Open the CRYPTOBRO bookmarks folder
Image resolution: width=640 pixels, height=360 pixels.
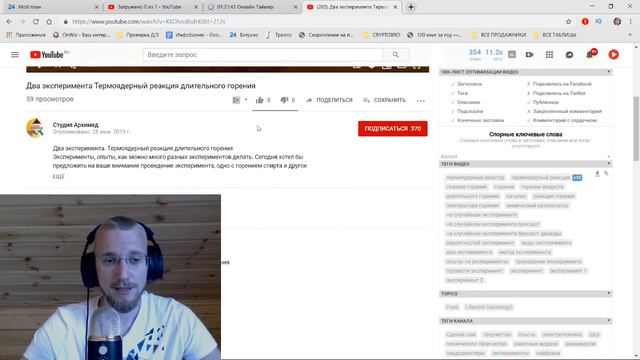381,35
